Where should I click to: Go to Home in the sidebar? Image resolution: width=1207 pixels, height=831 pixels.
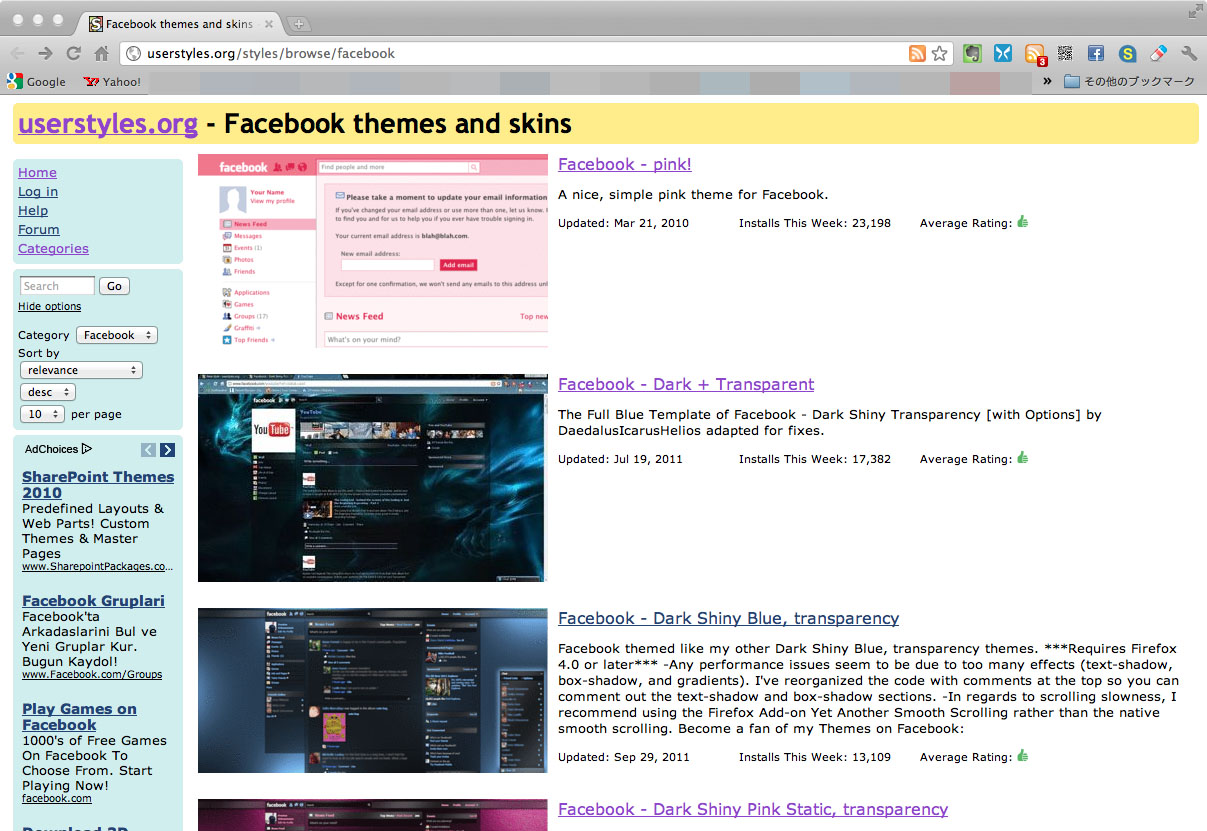37,172
